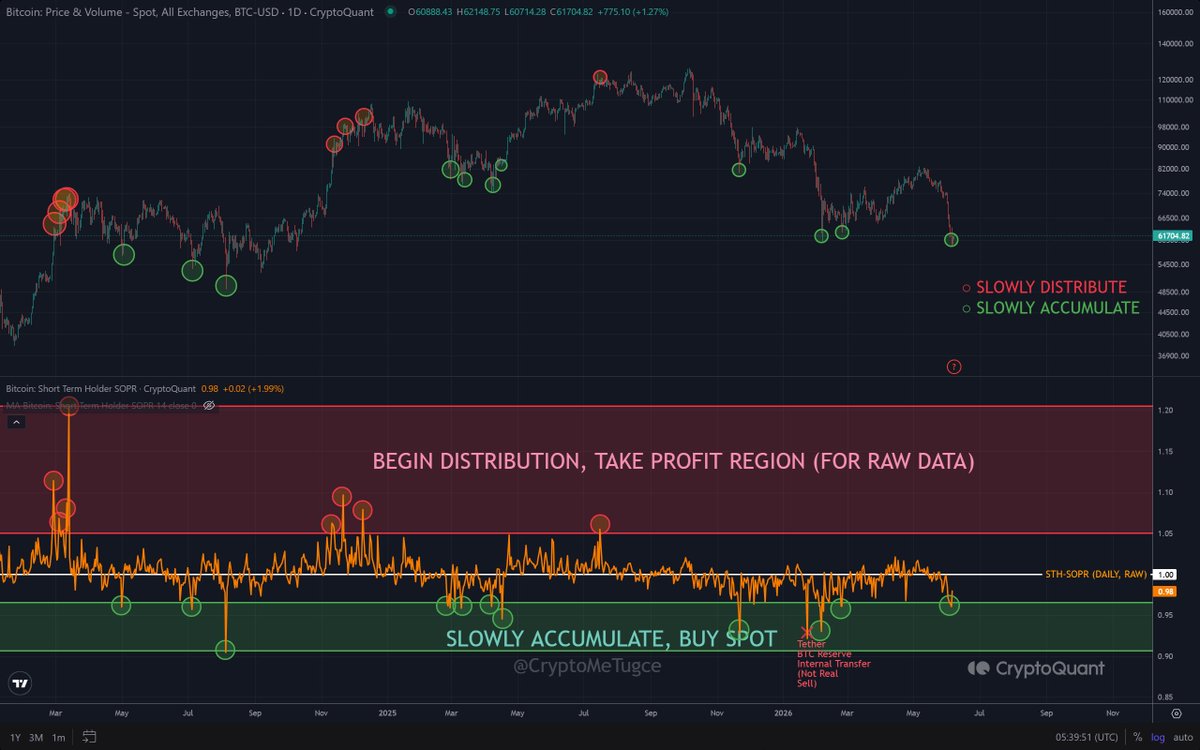This screenshot has width=1200, height=750.
Task: Click the 2025 label on time axis
Action: 388,715
